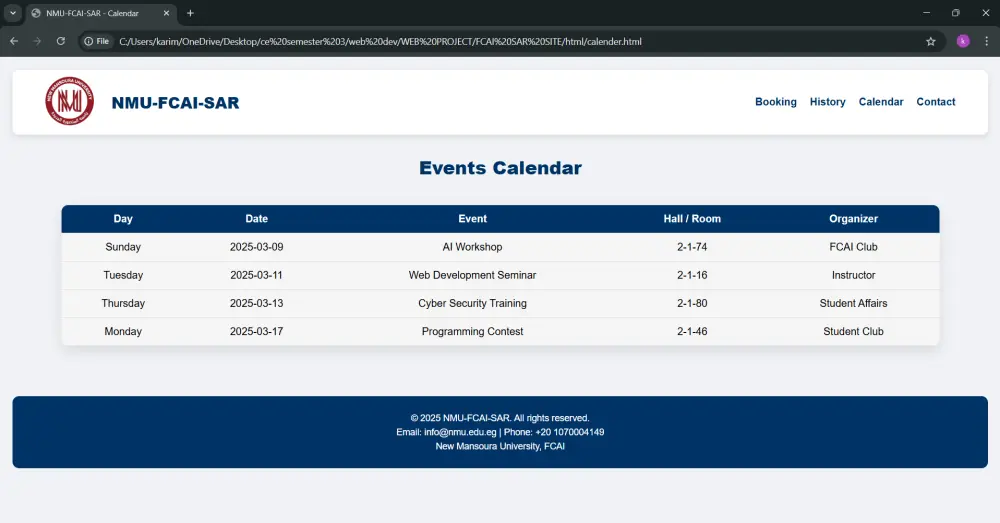This screenshot has width=1000, height=523.
Task: Open the purple profile avatar
Action: 963,41
